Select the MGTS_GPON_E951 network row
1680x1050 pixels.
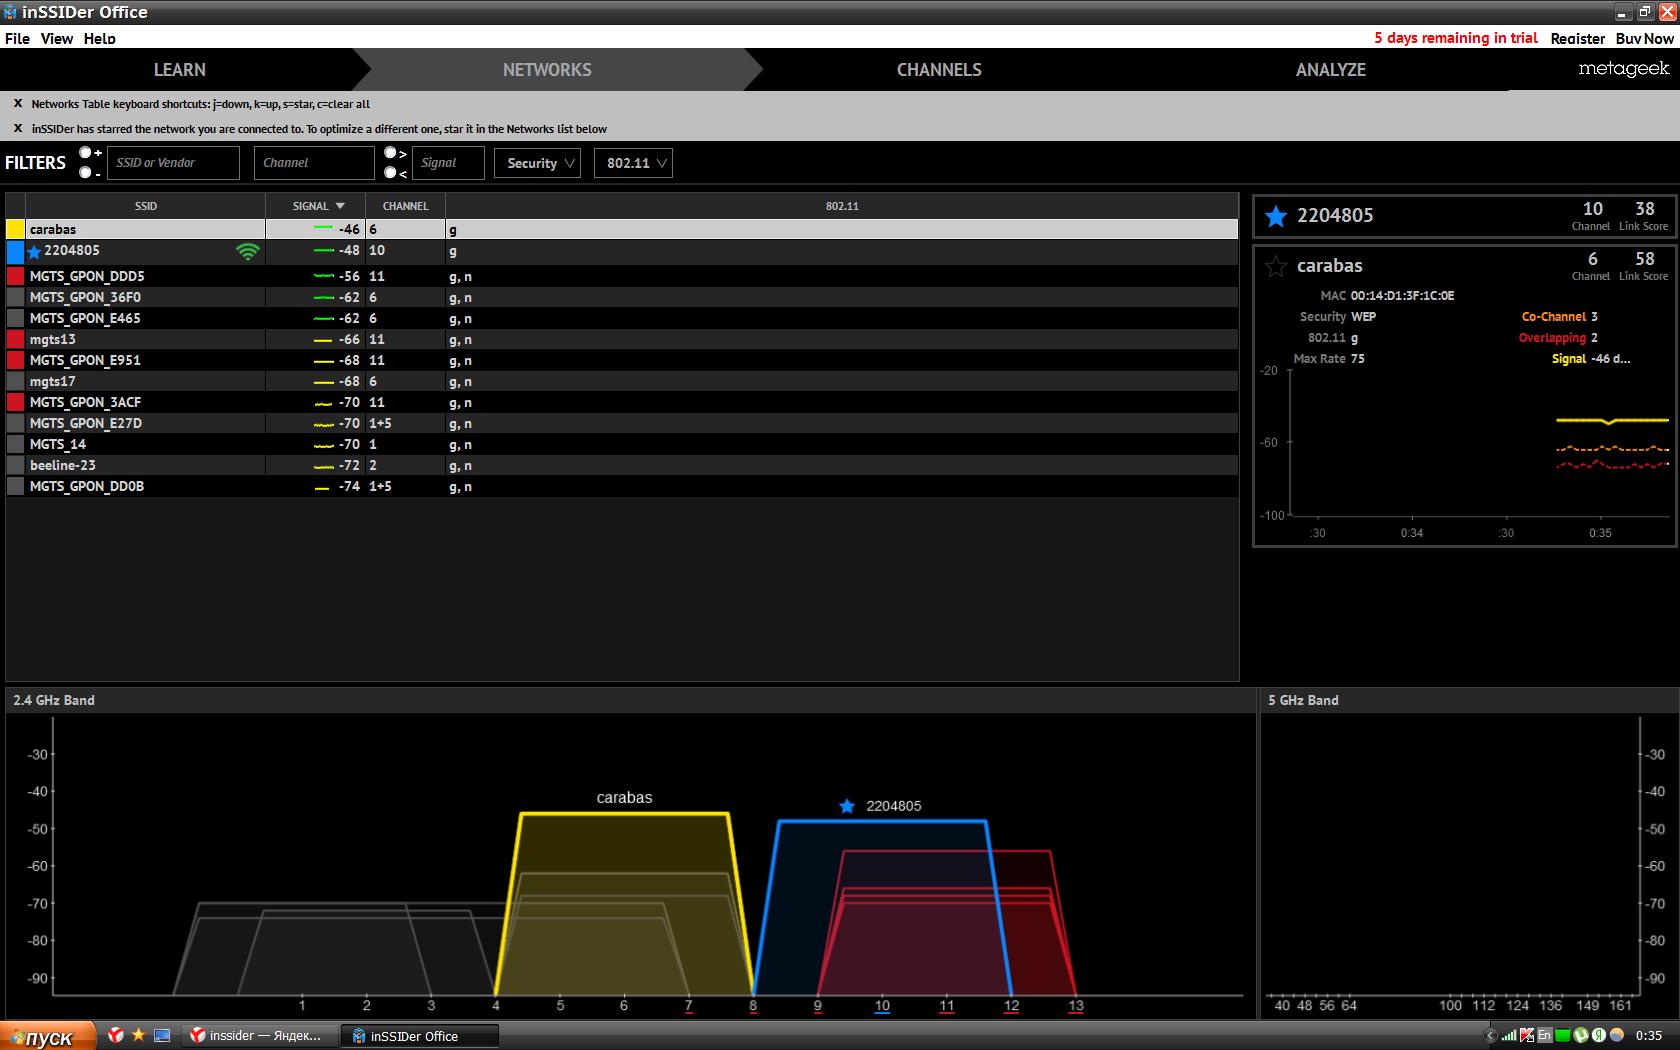pyautogui.click(x=622, y=360)
